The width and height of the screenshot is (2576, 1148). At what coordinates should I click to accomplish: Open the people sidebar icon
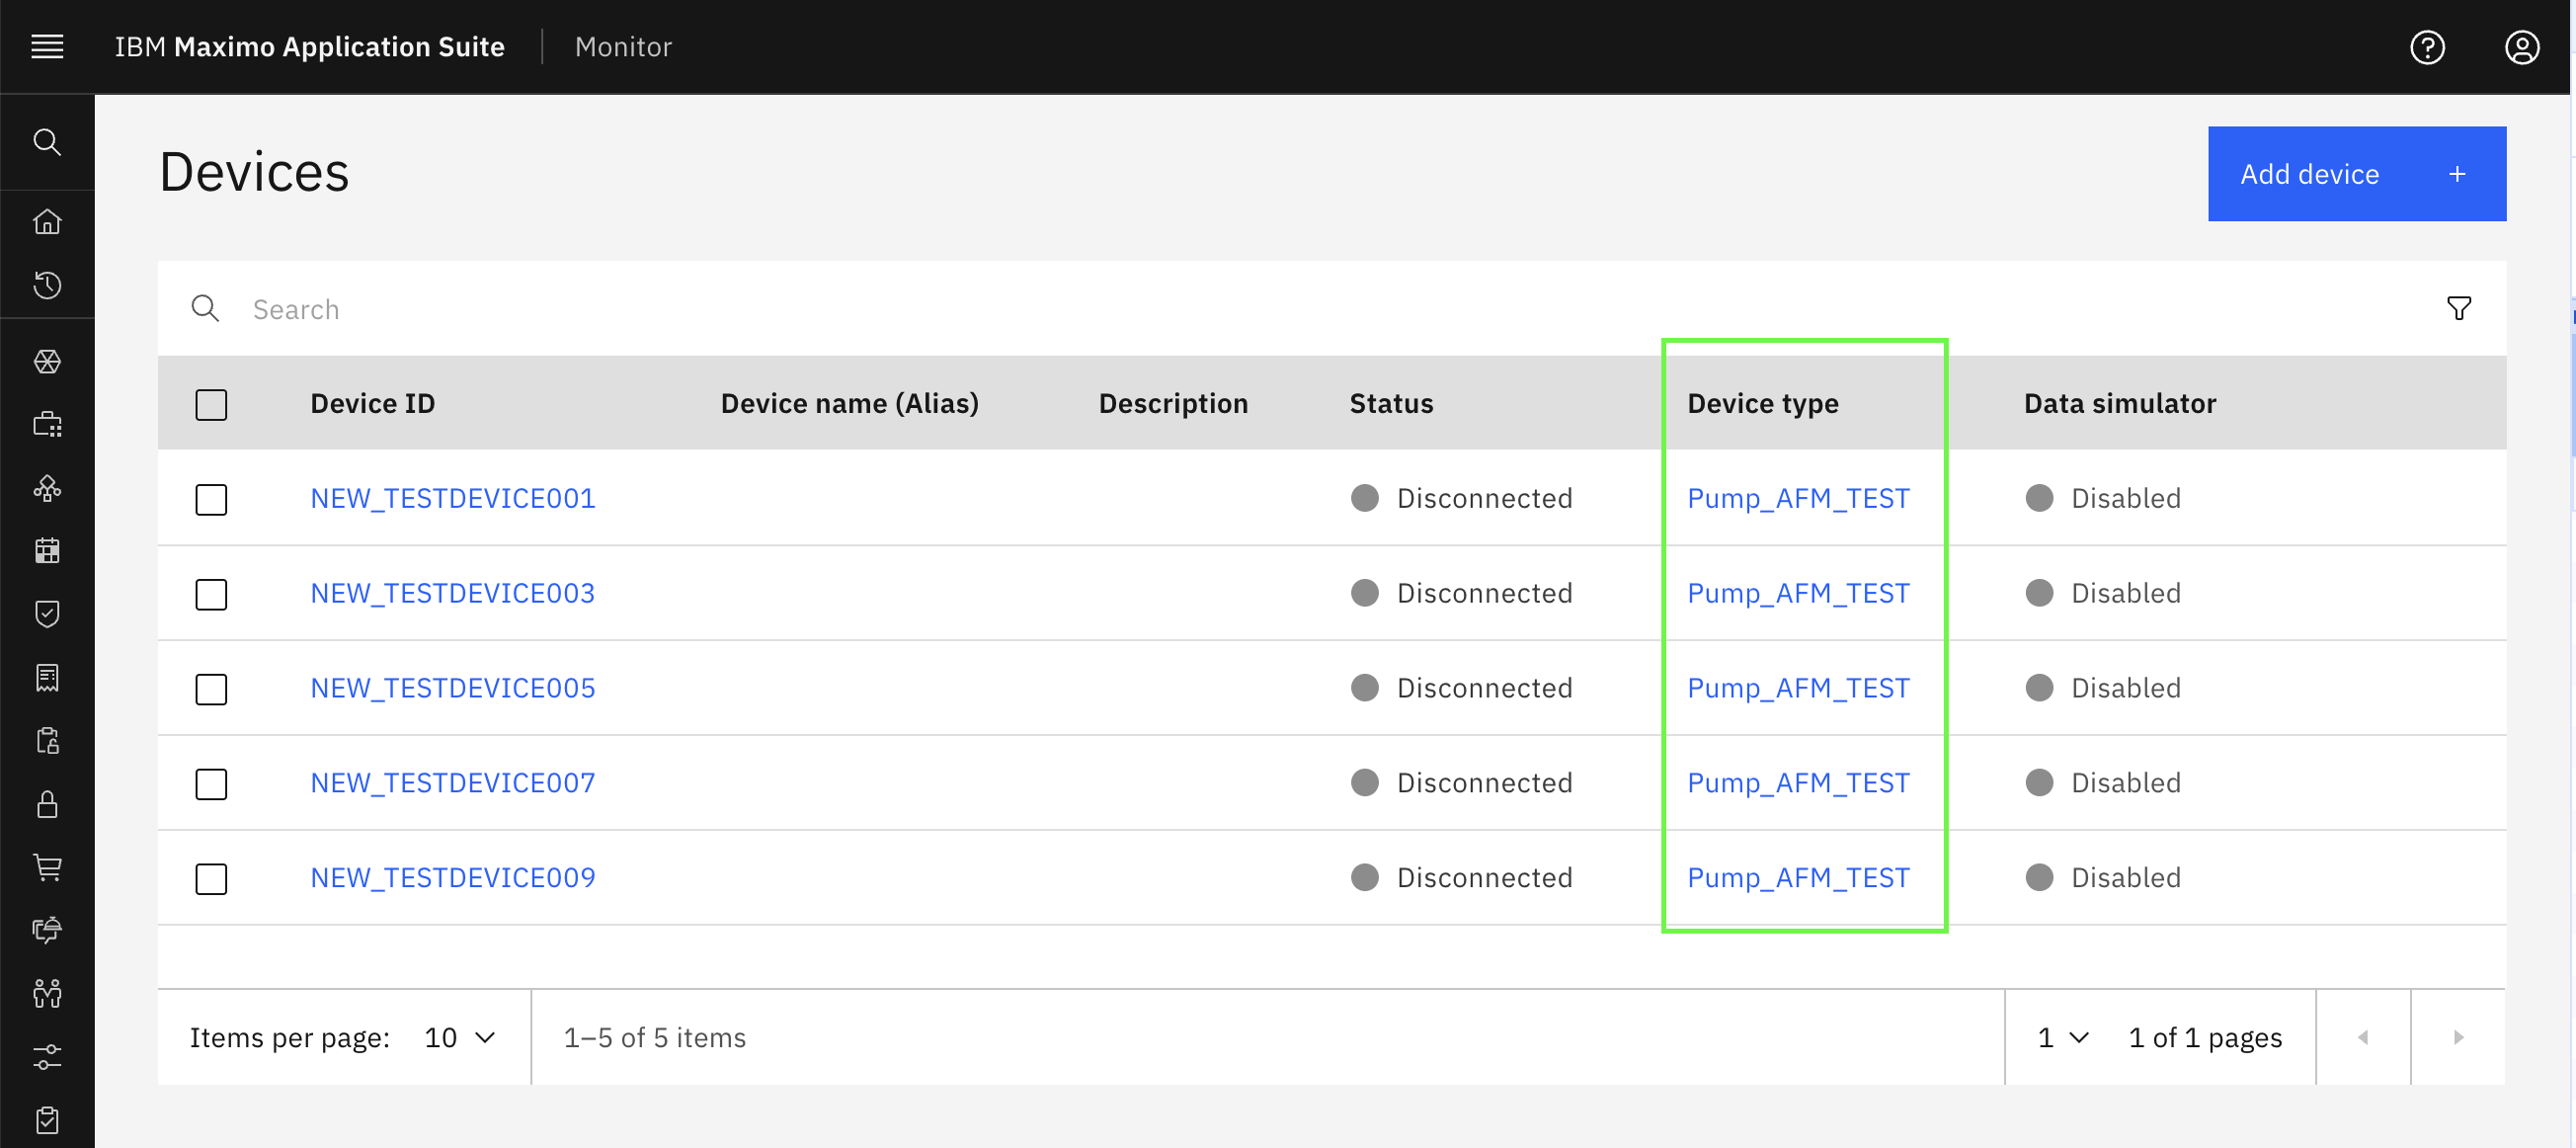(x=47, y=993)
